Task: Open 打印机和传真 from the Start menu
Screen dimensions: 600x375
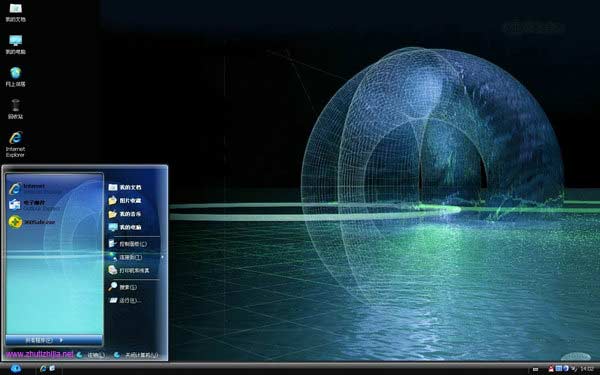Action: (x=129, y=270)
